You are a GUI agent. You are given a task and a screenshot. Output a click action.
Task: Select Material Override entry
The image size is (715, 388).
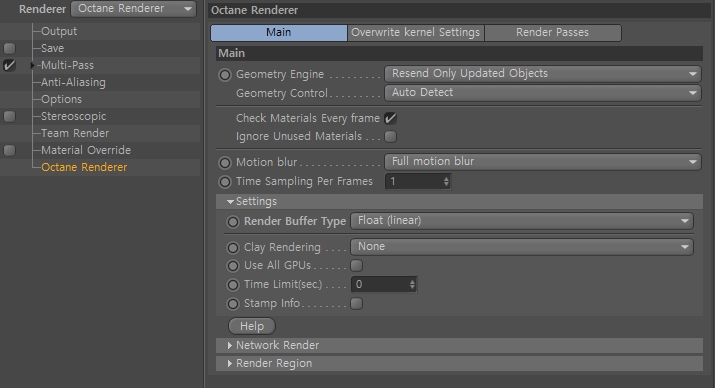86,150
